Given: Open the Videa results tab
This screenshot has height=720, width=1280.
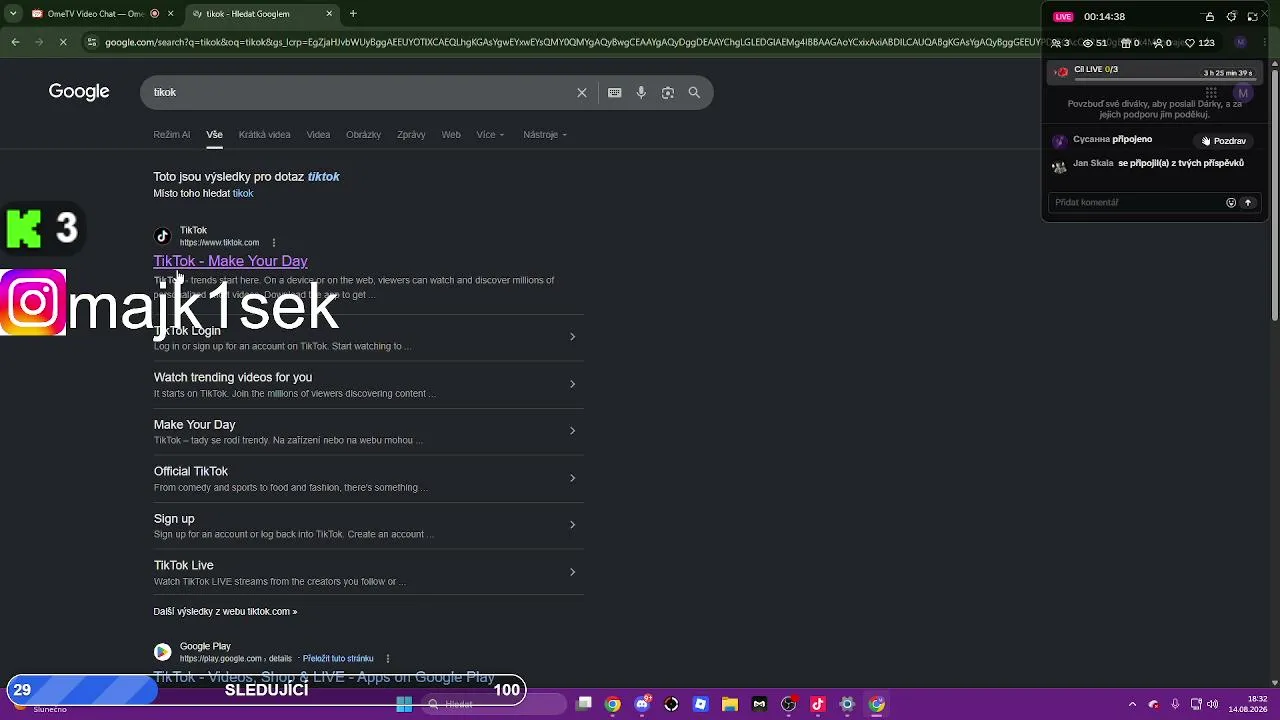Looking at the screenshot, I should (318, 135).
